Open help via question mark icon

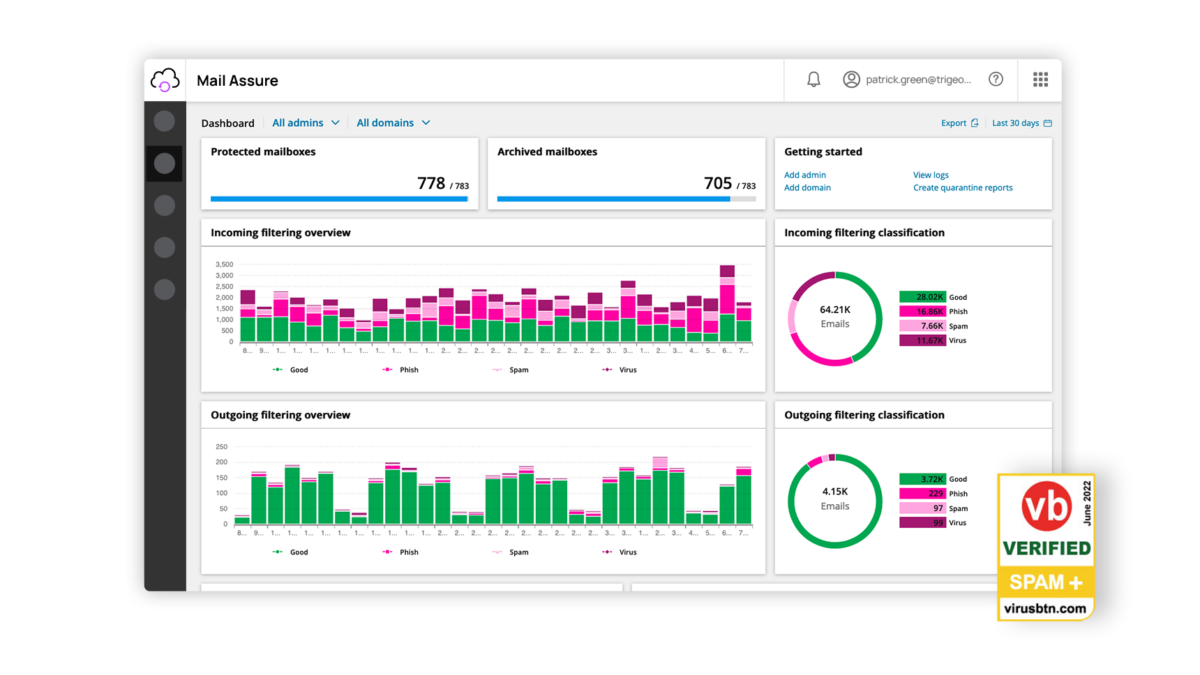(x=995, y=80)
